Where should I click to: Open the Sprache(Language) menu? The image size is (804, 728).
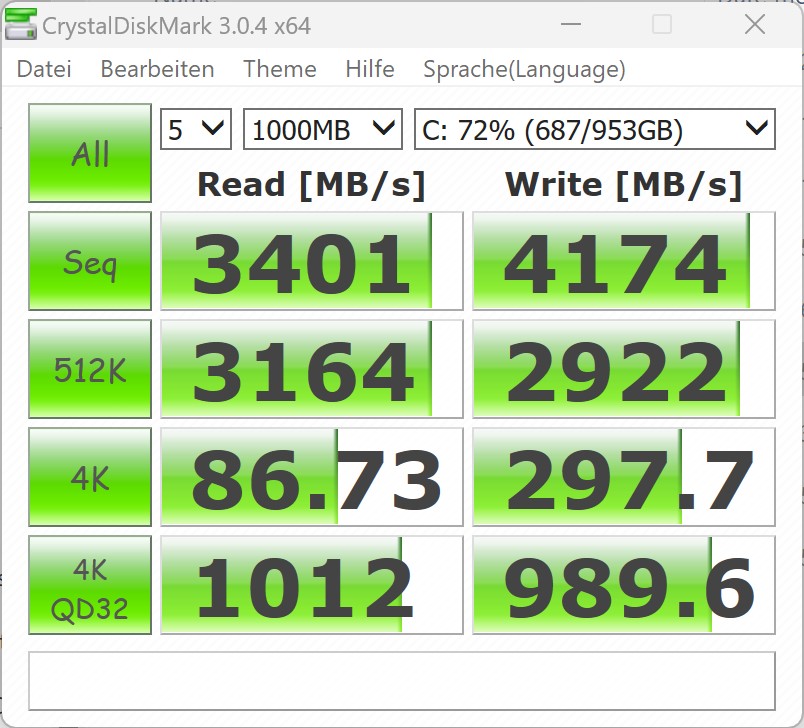coord(525,70)
